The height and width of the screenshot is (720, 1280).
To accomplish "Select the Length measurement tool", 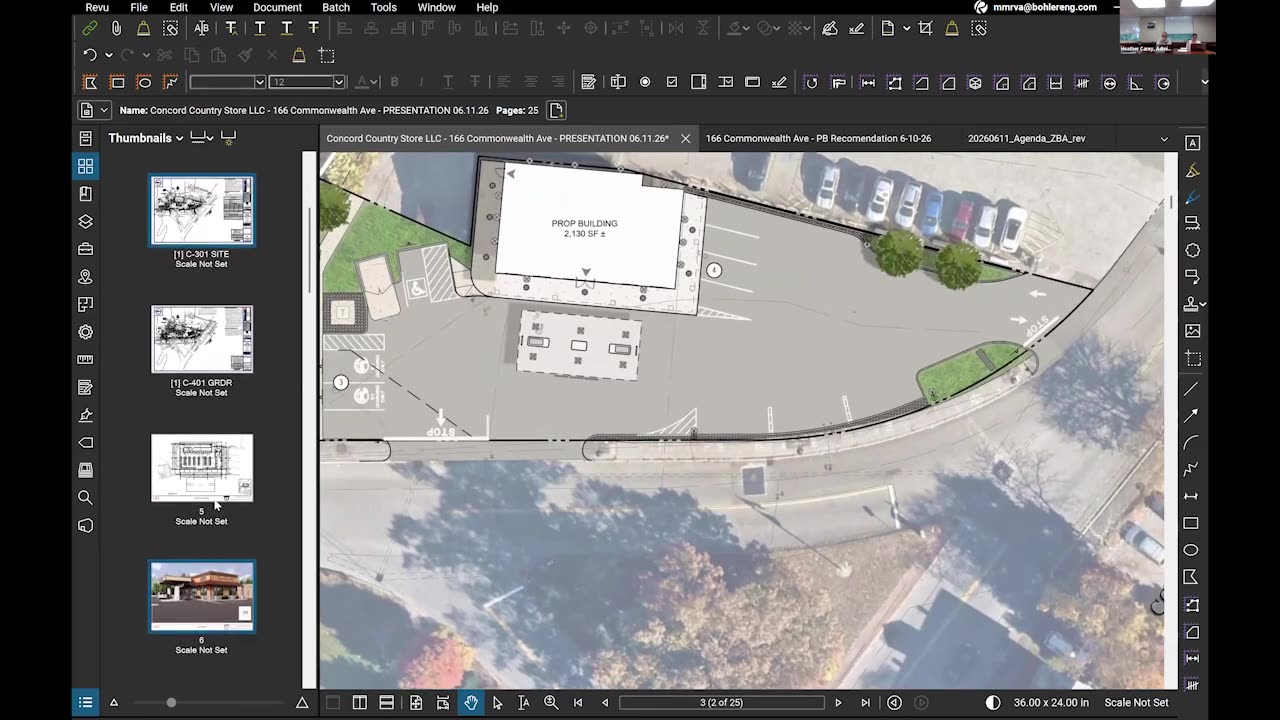I will (x=867, y=82).
